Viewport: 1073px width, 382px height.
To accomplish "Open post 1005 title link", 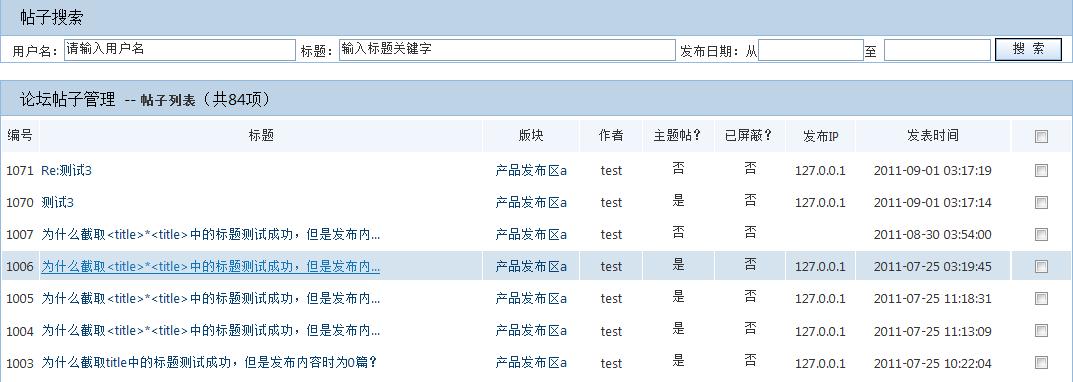I will pos(211,298).
